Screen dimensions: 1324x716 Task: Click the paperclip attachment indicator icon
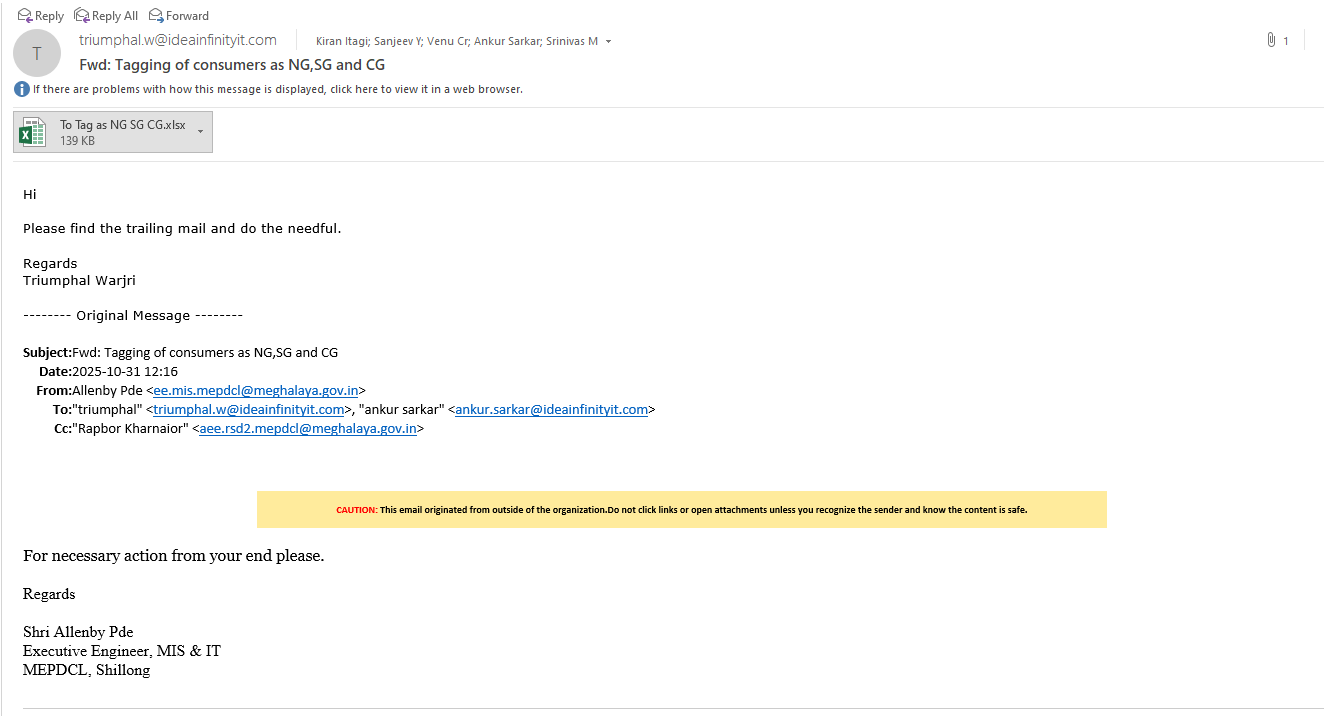coord(1271,40)
